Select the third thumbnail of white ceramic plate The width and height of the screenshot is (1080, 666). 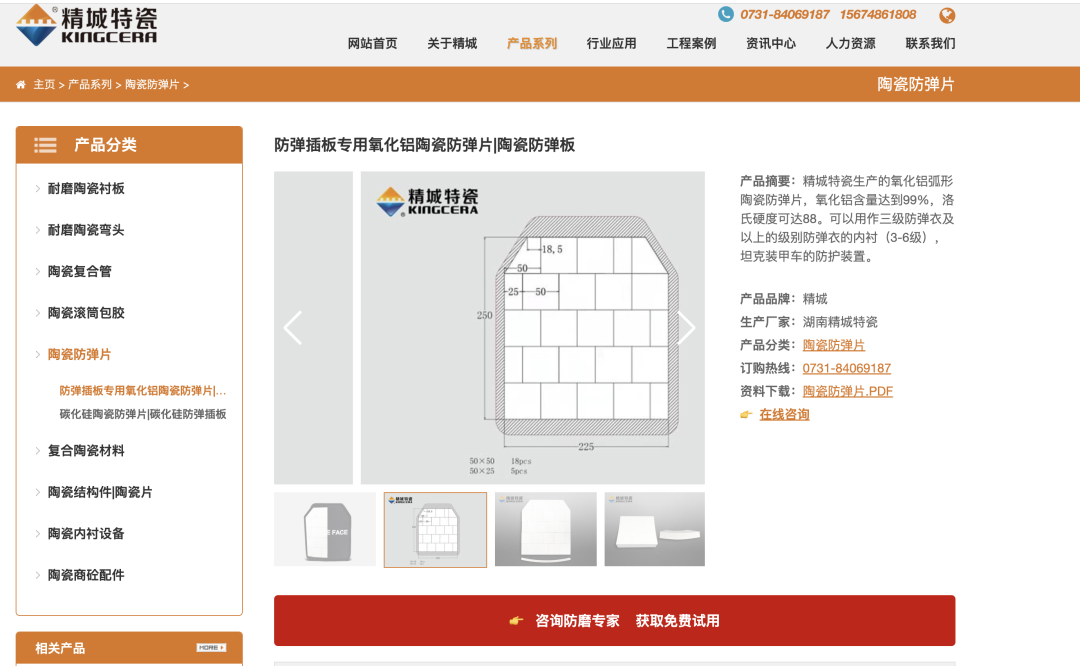click(546, 529)
